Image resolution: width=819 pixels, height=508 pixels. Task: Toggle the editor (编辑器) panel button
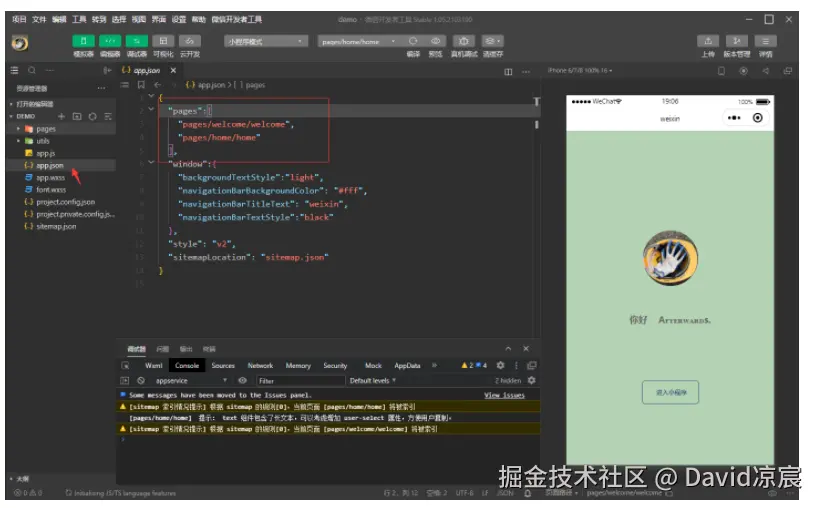[x=110, y=41]
